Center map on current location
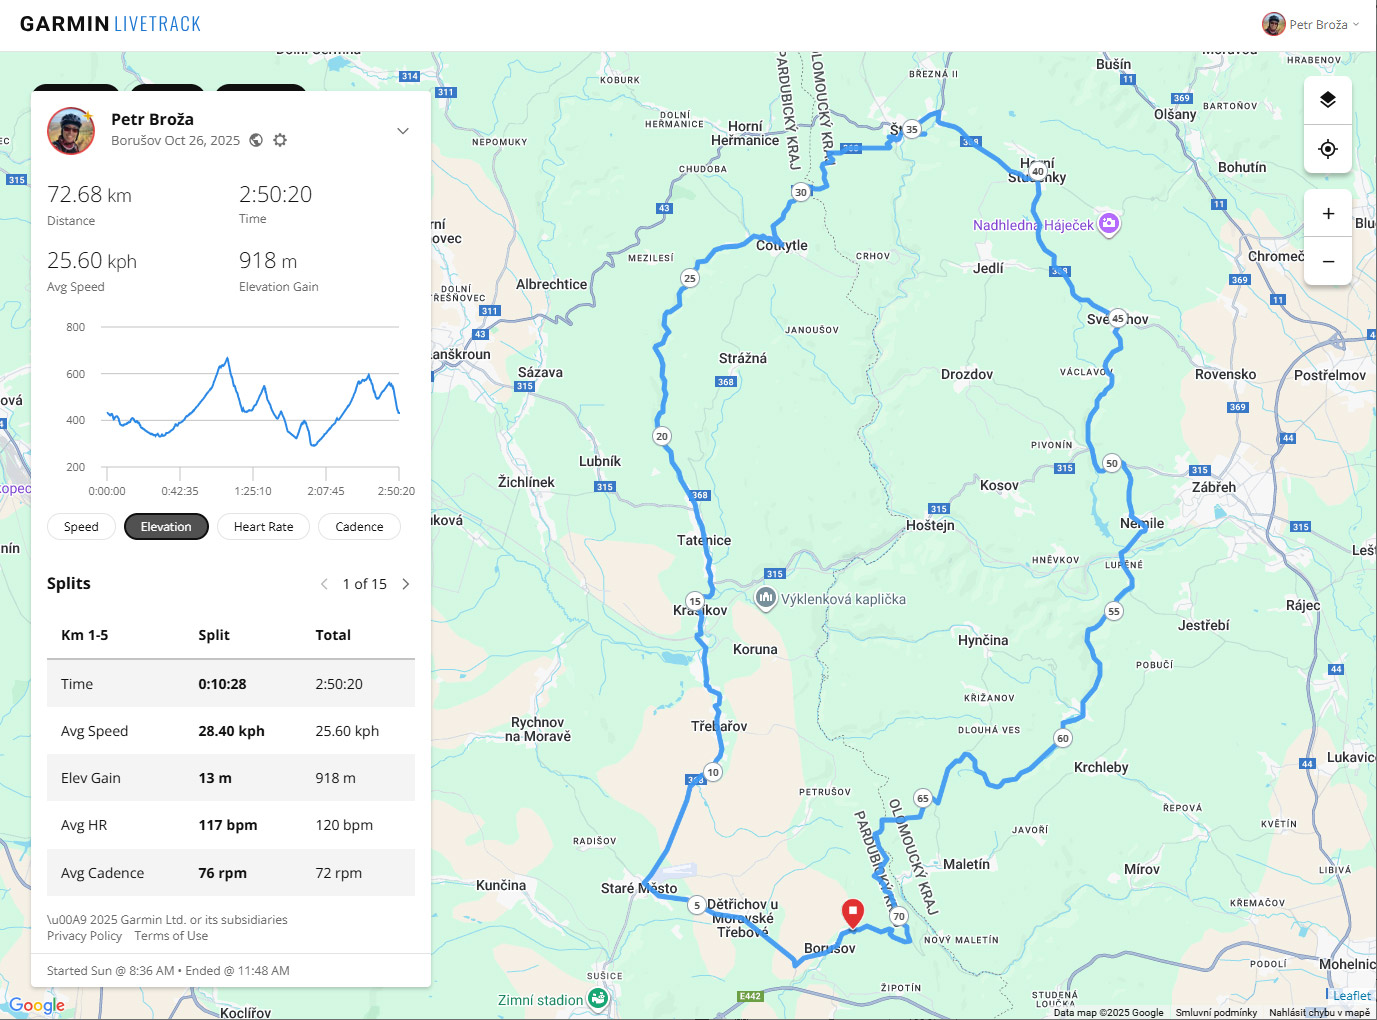 [x=1328, y=149]
